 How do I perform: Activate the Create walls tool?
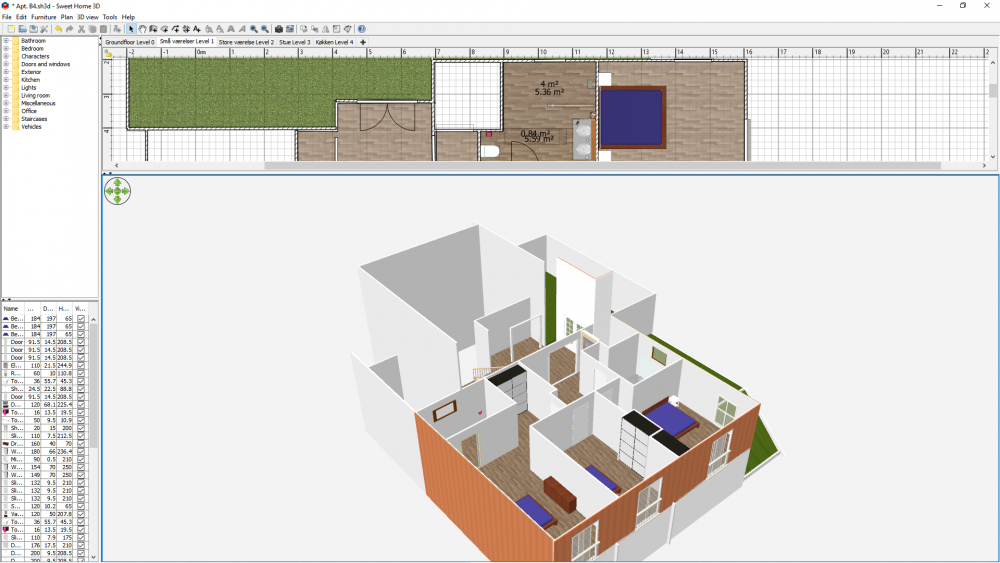click(x=153, y=29)
